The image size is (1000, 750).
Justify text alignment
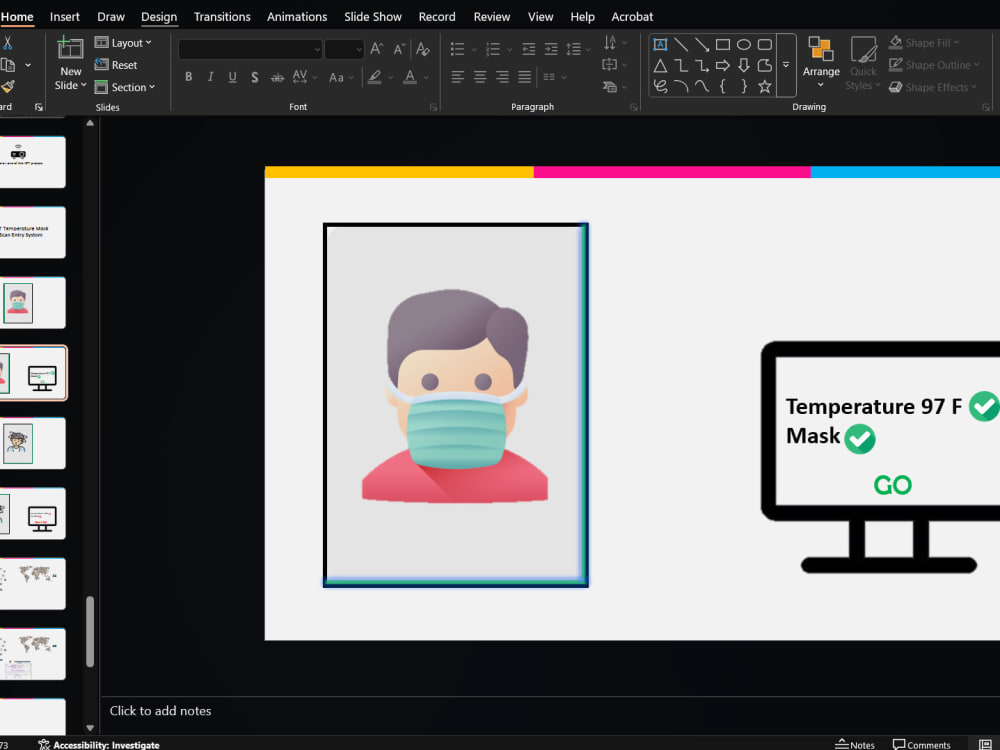tap(524, 77)
